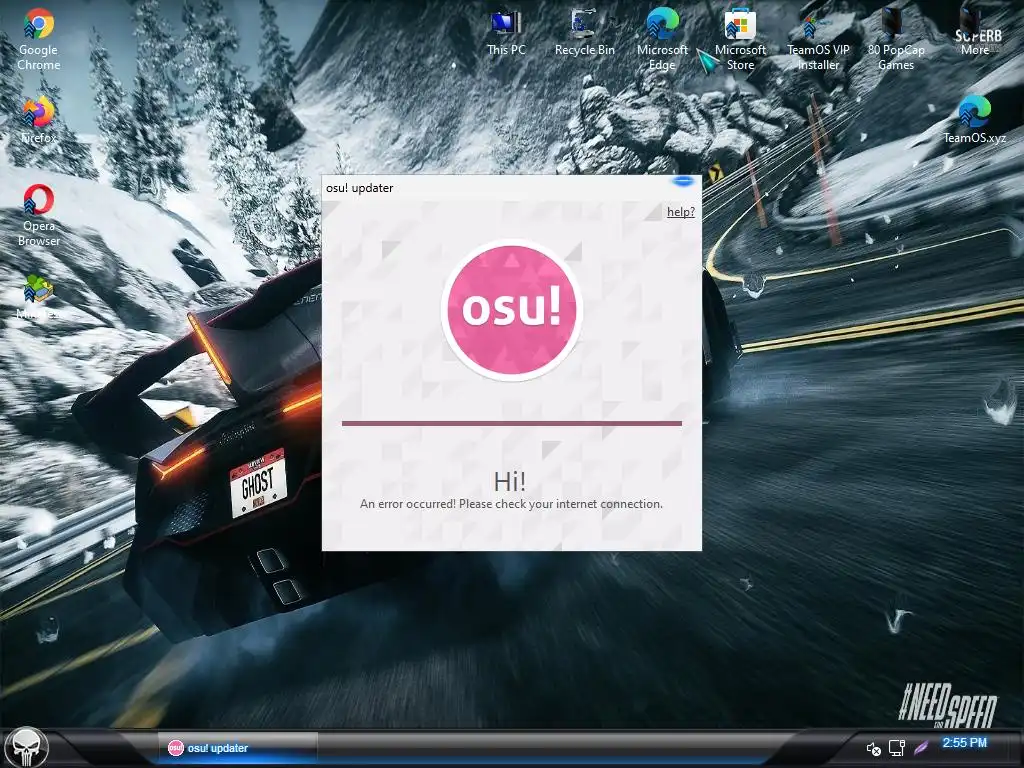The height and width of the screenshot is (768, 1024).
Task: Click the This PC desktop icon
Action: (x=506, y=33)
